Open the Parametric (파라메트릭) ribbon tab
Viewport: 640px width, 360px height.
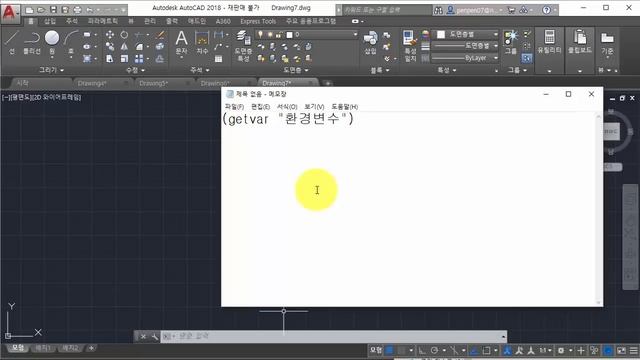[x=102, y=21]
